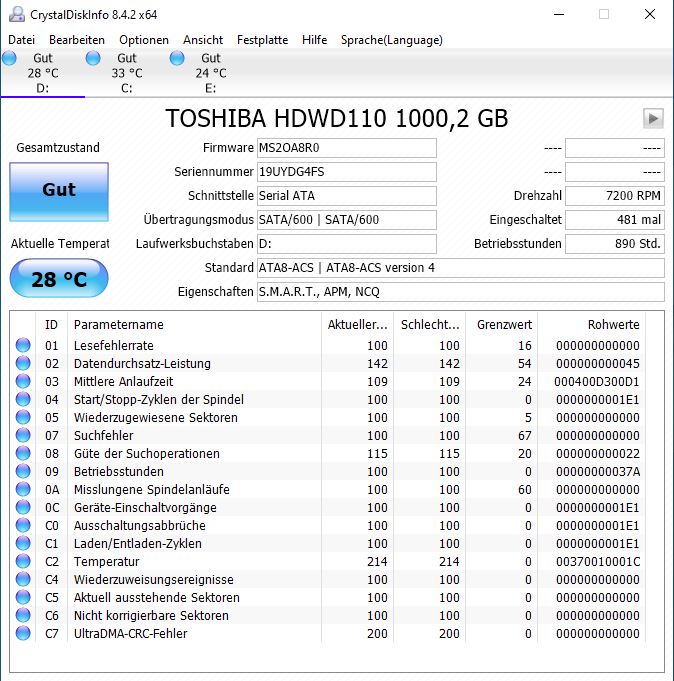Image resolution: width=674 pixels, height=681 pixels.
Task: Click the 28 °C temperature button
Action: click(x=59, y=278)
